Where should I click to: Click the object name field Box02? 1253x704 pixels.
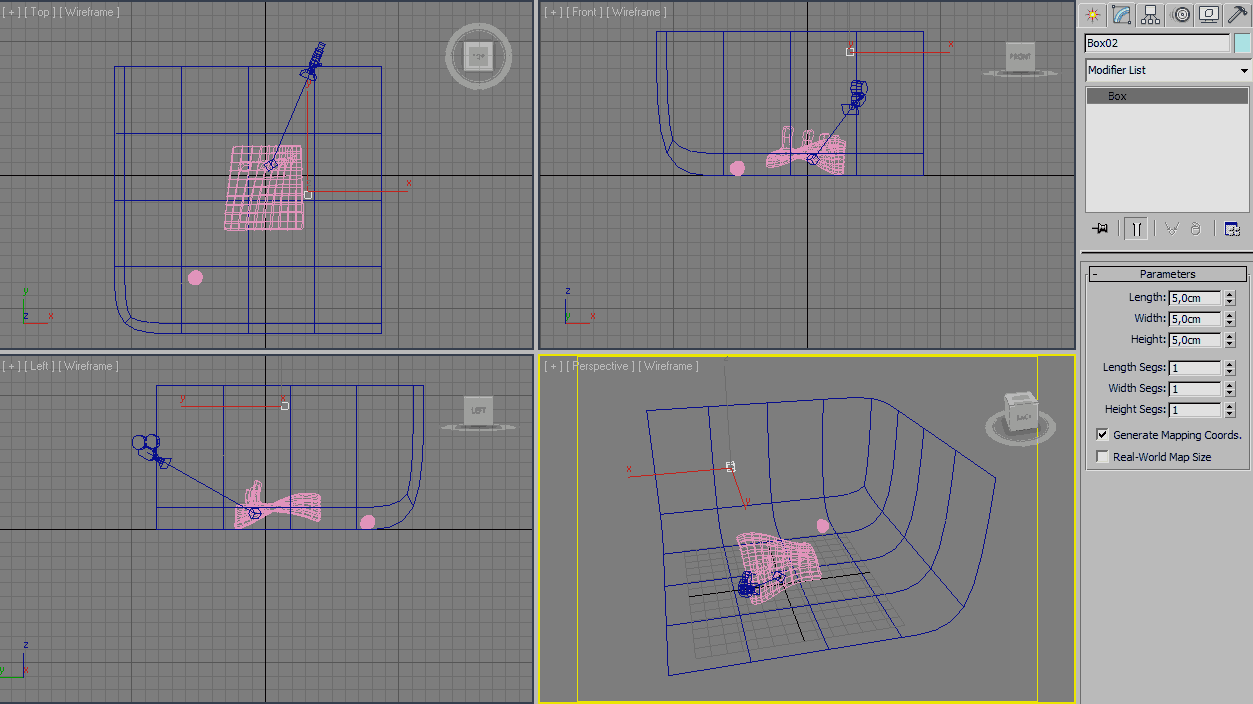1157,43
